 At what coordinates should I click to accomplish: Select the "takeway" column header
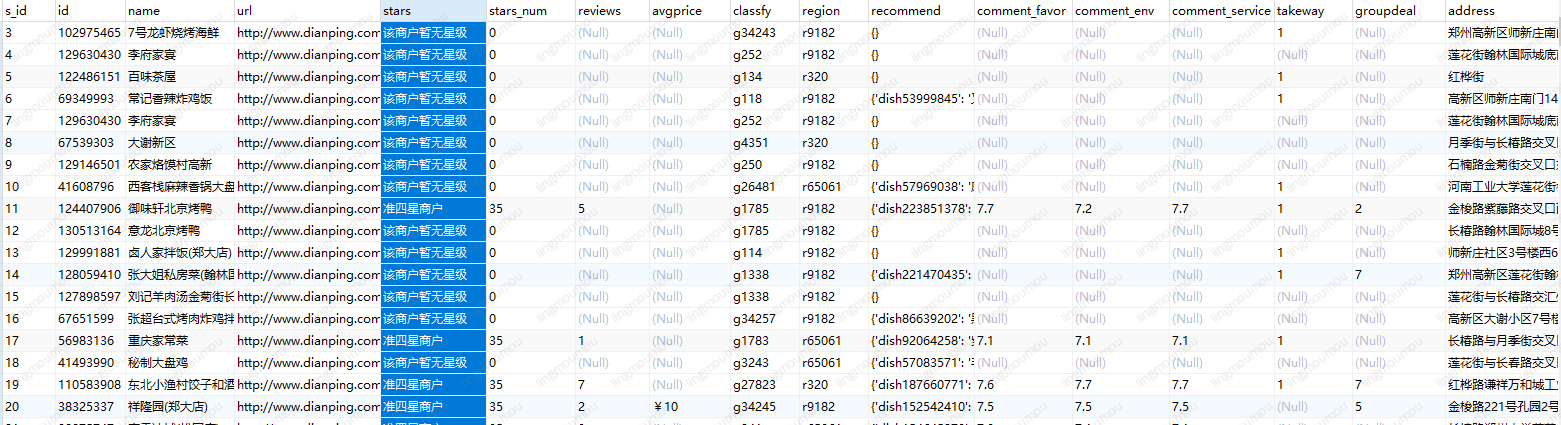[x=1310, y=11]
